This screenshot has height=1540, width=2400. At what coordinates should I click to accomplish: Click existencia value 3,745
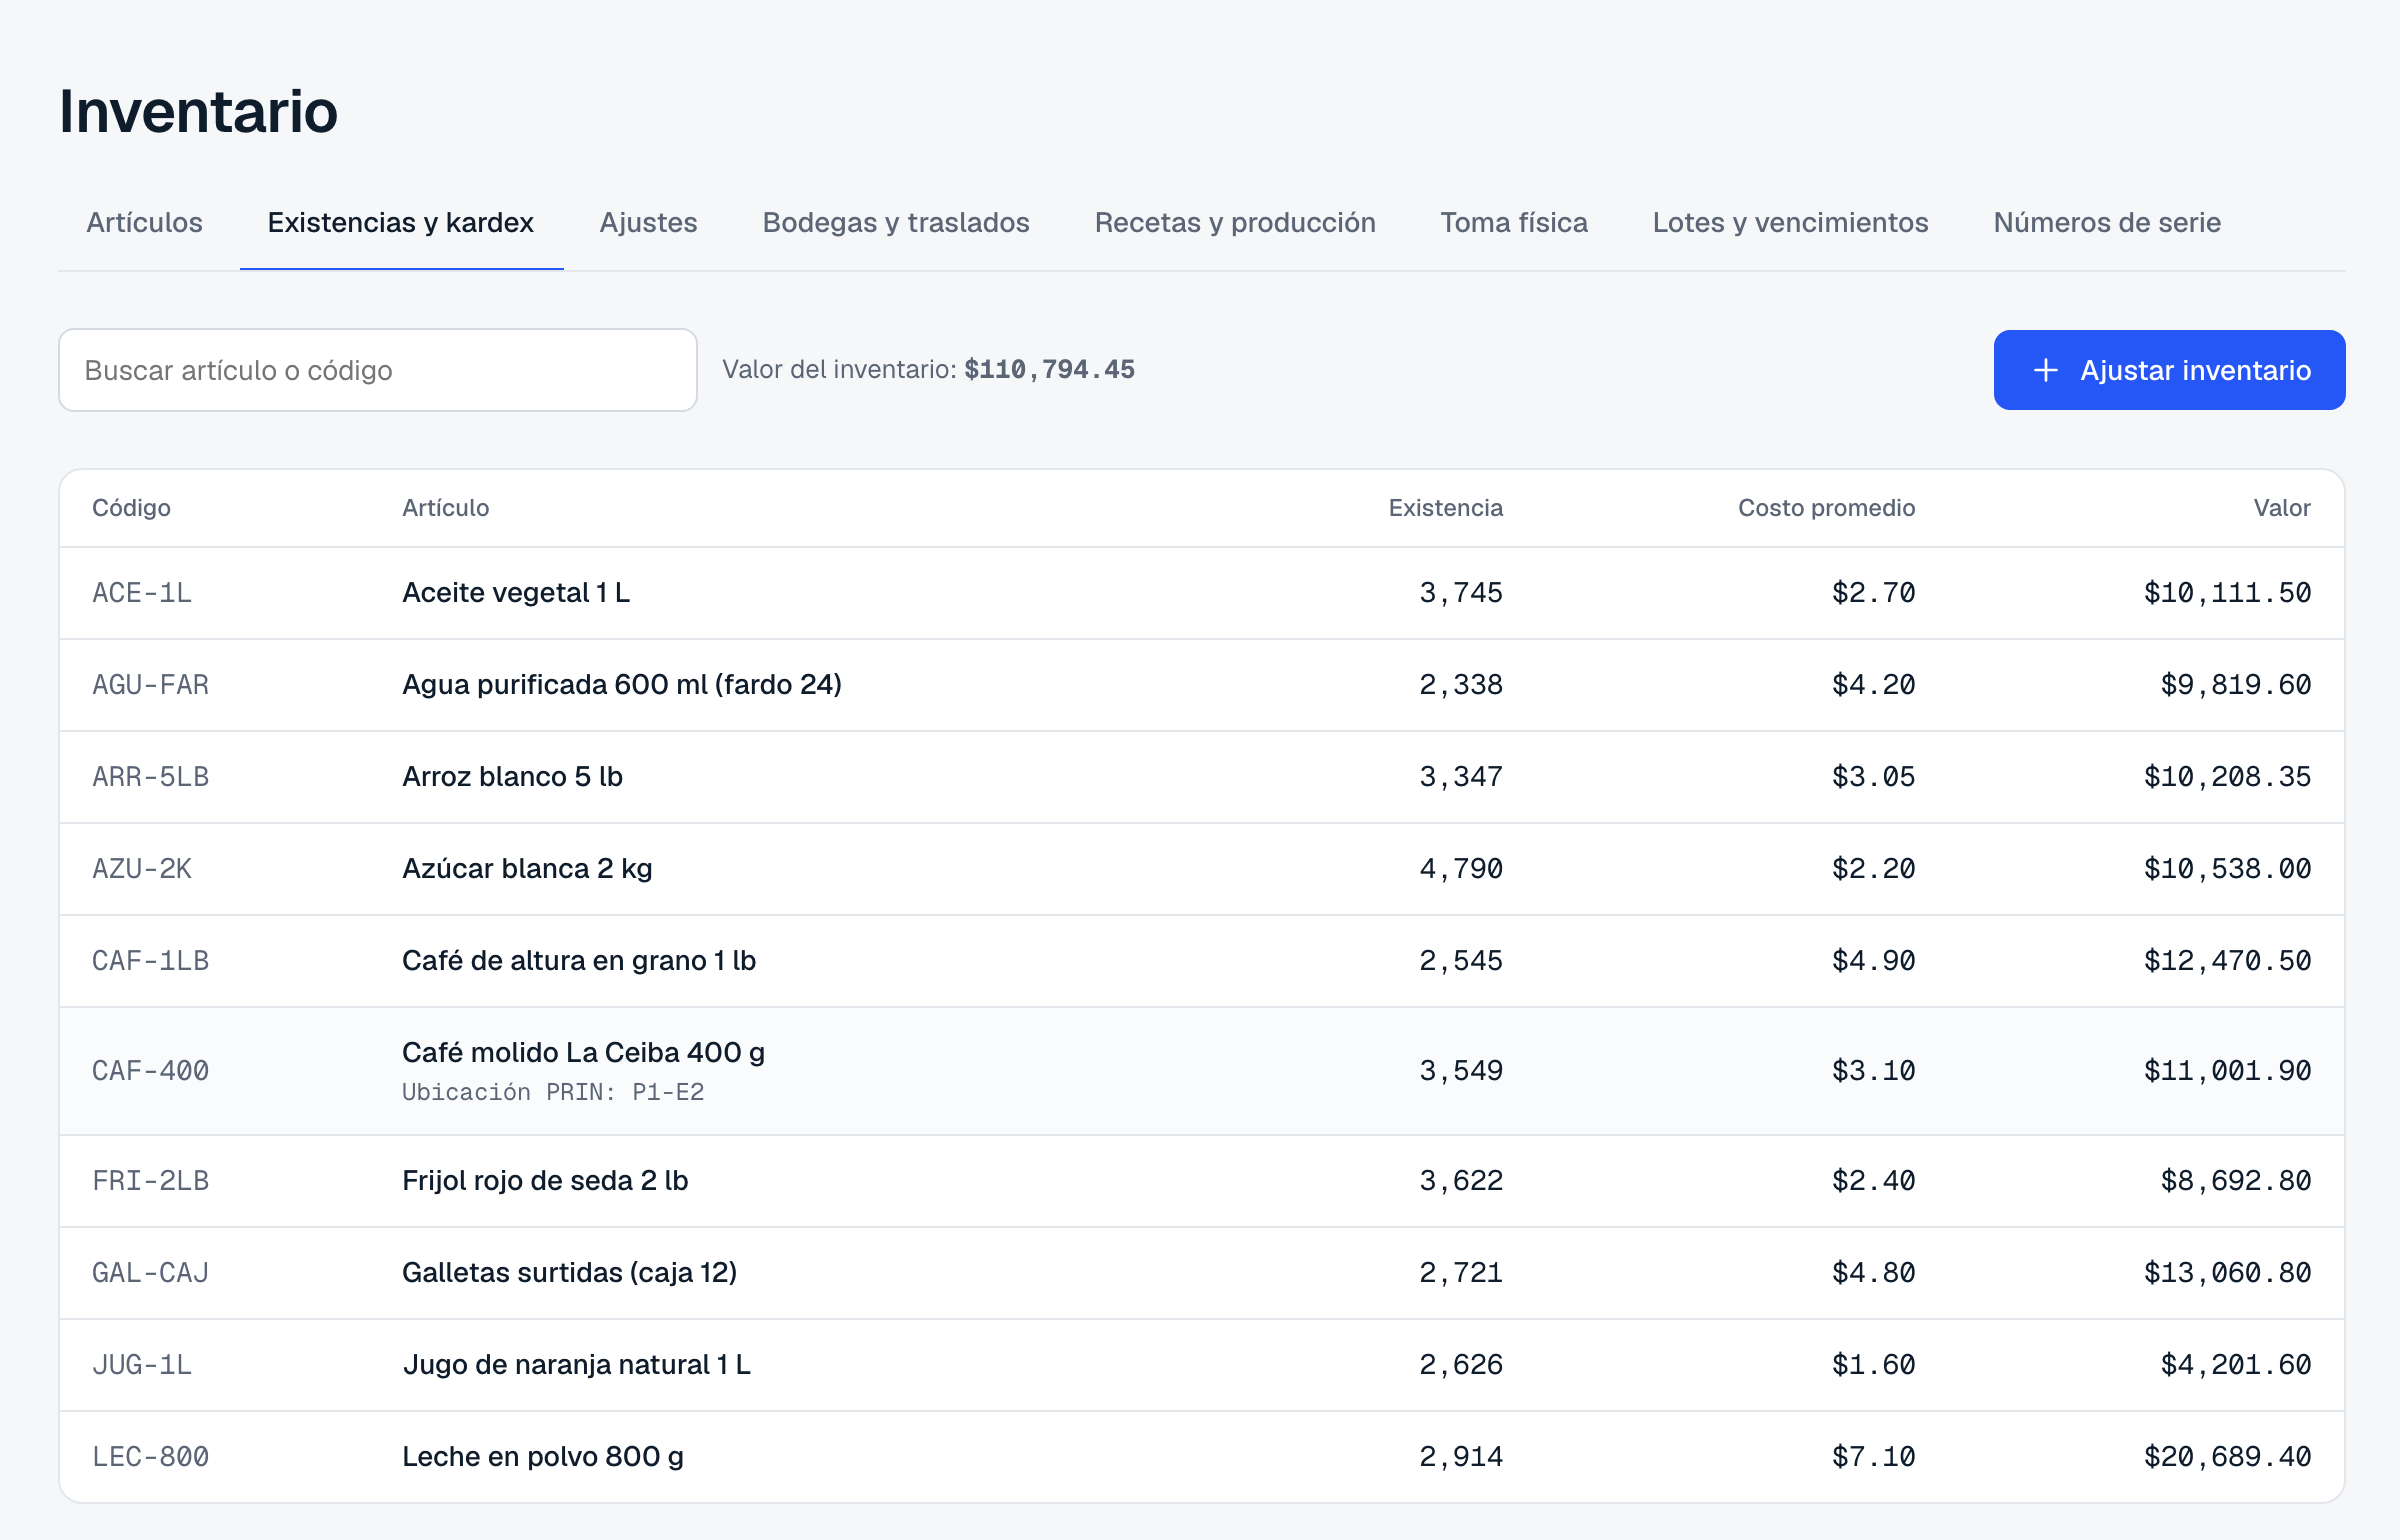pos(1461,593)
